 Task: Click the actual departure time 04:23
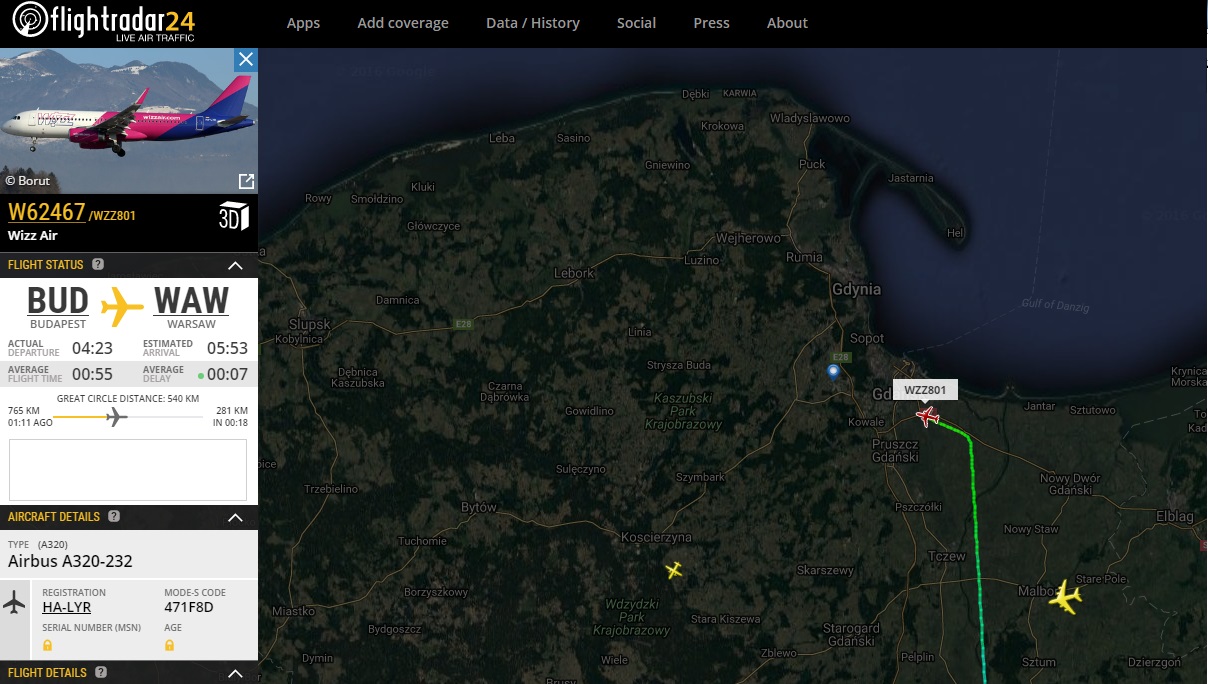point(92,349)
